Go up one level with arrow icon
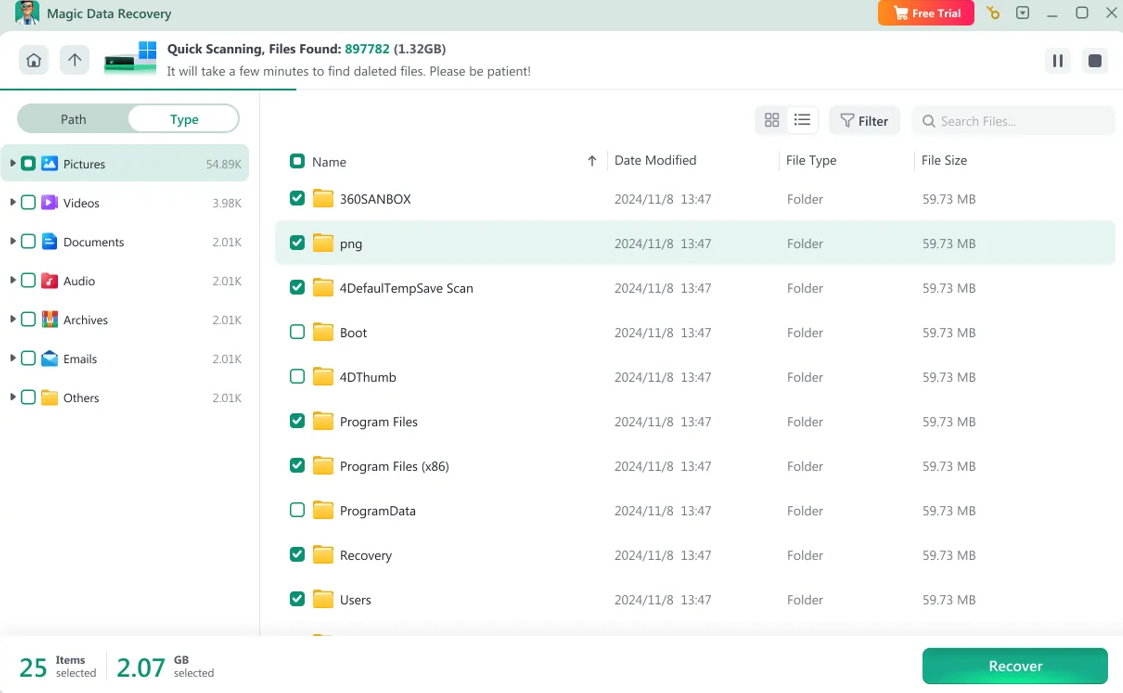The image size is (1123, 693). (75, 61)
